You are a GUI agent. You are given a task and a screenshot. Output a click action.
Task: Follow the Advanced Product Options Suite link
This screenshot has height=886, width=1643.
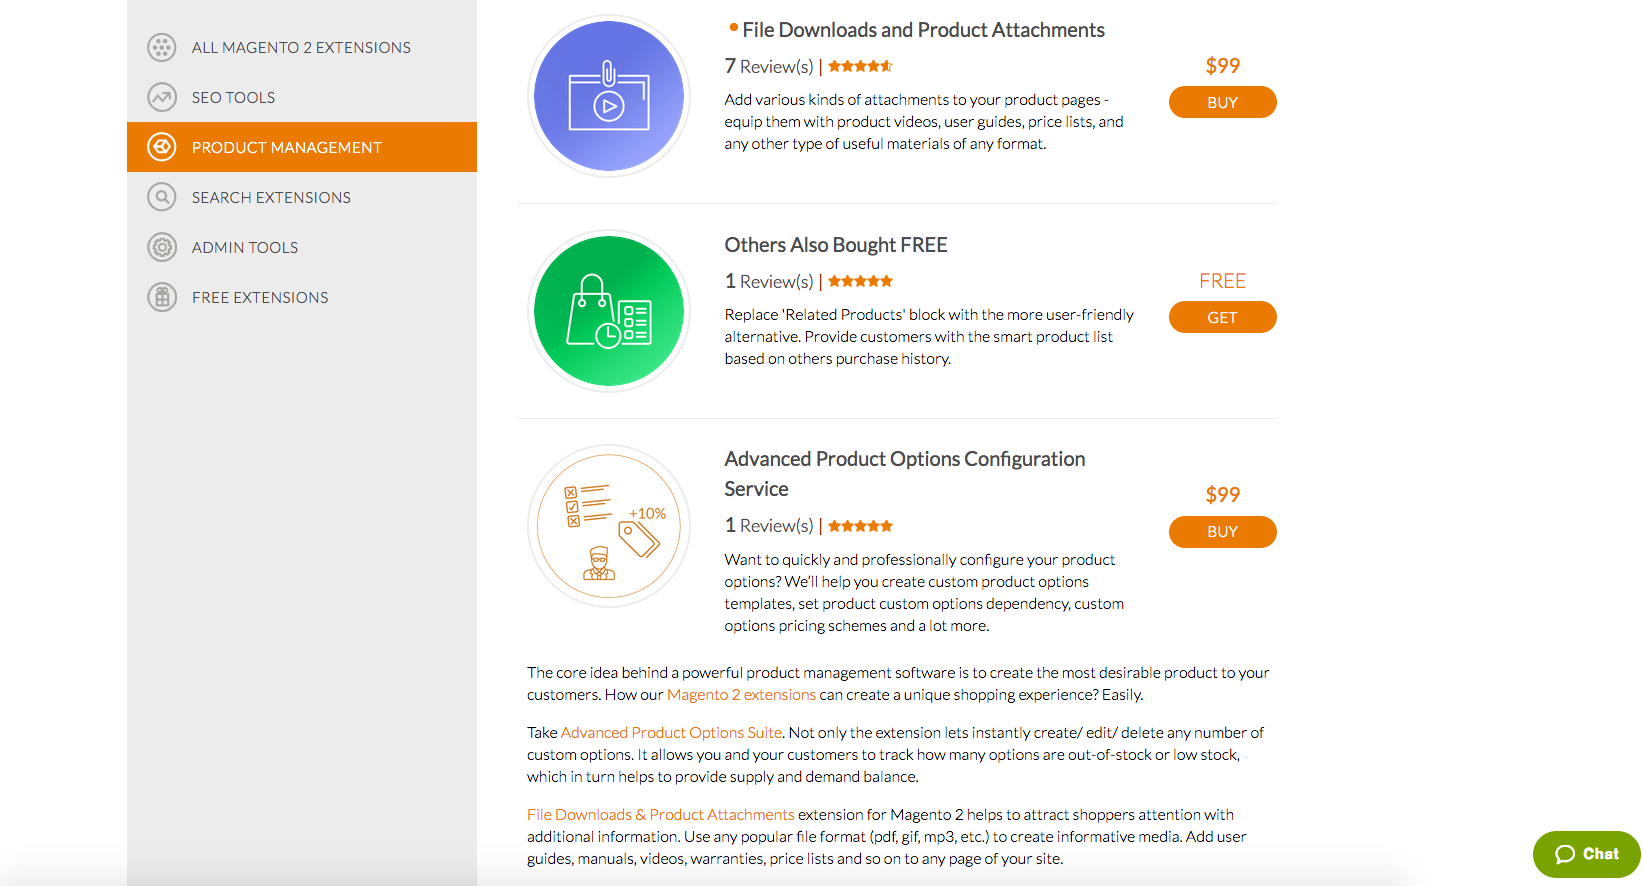click(x=671, y=732)
